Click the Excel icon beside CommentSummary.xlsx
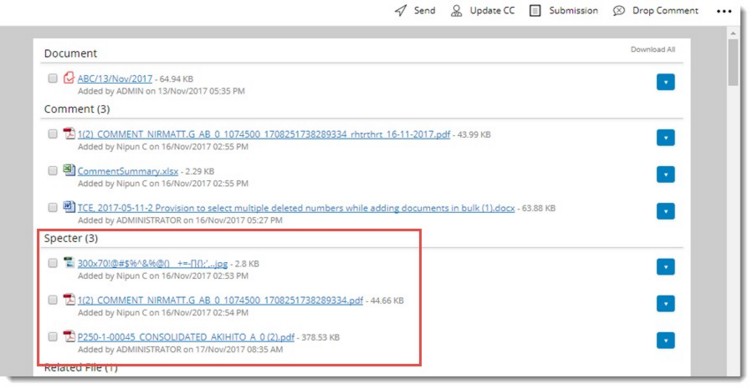753x389 pixels. point(69,170)
